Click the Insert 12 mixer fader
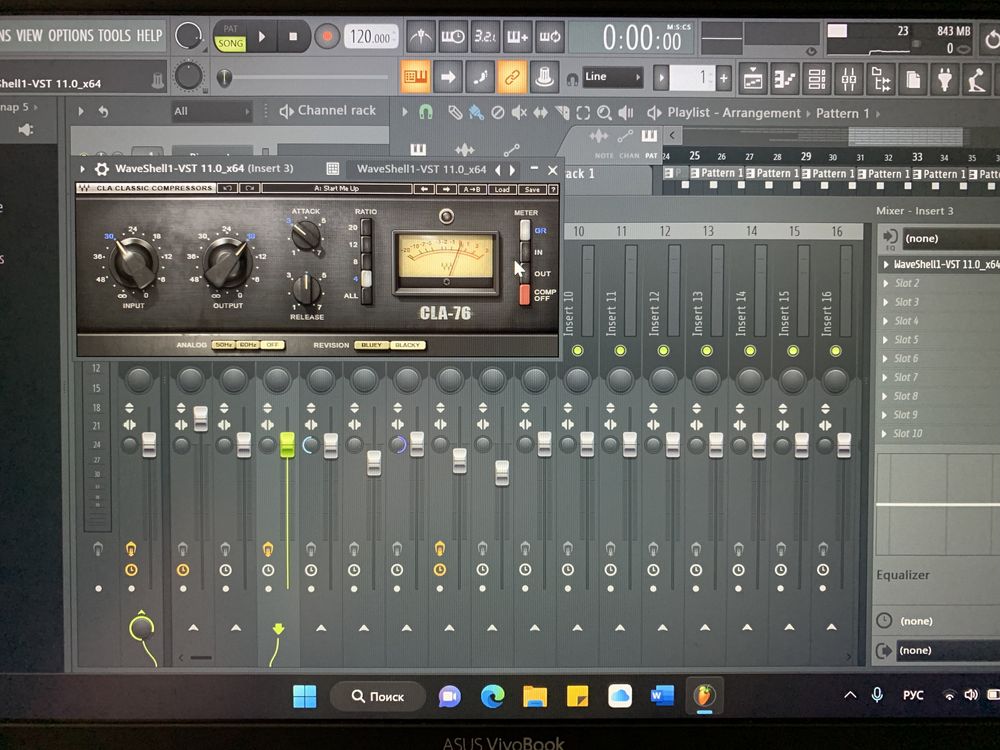 pos(673,445)
